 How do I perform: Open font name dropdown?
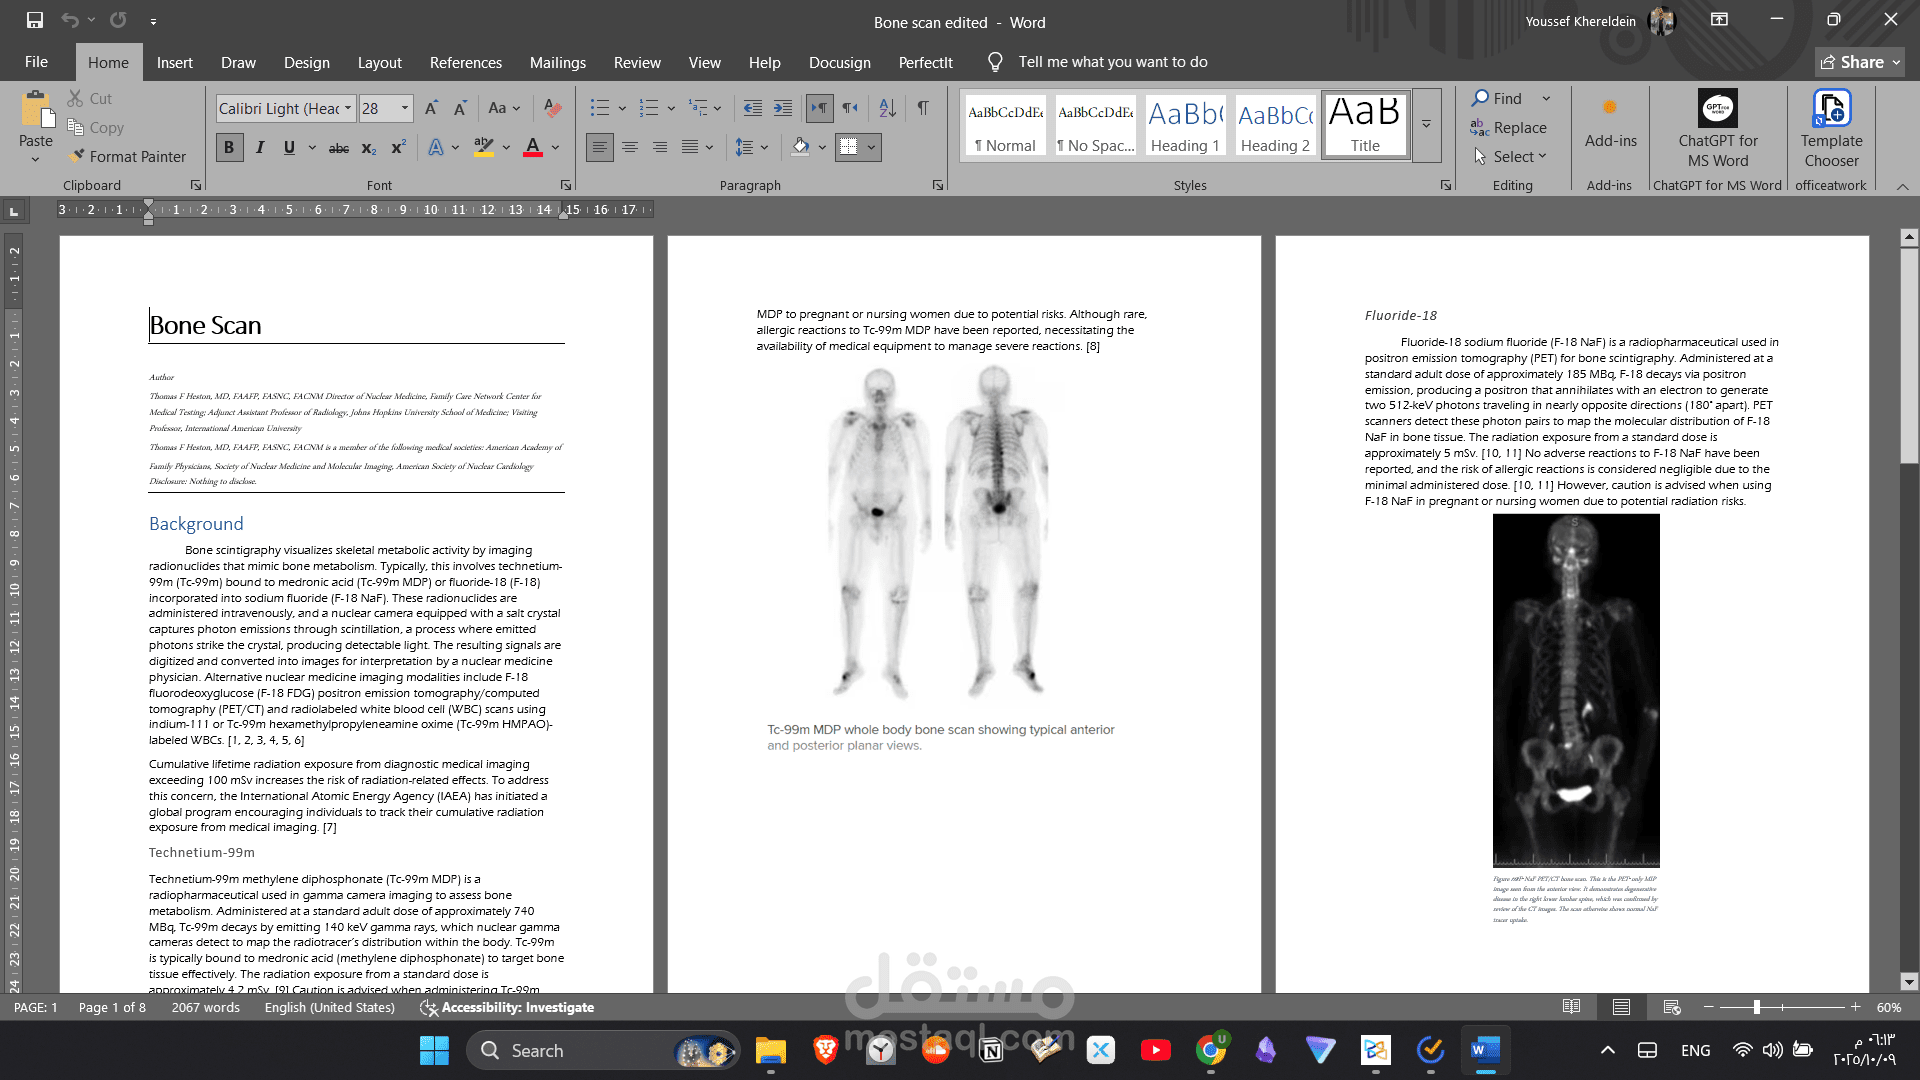point(348,108)
